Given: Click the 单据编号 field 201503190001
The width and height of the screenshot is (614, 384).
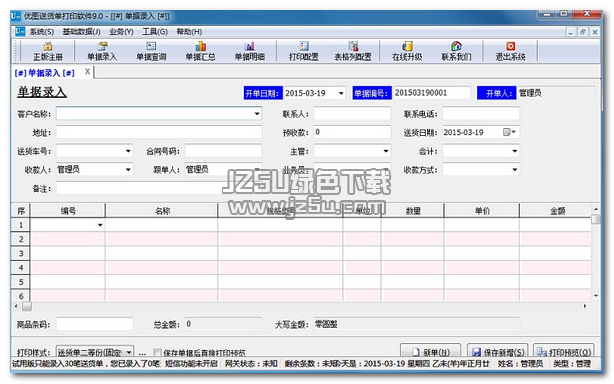Looking at the screenshot, I should pyautogui.click(x=432, y=93).
